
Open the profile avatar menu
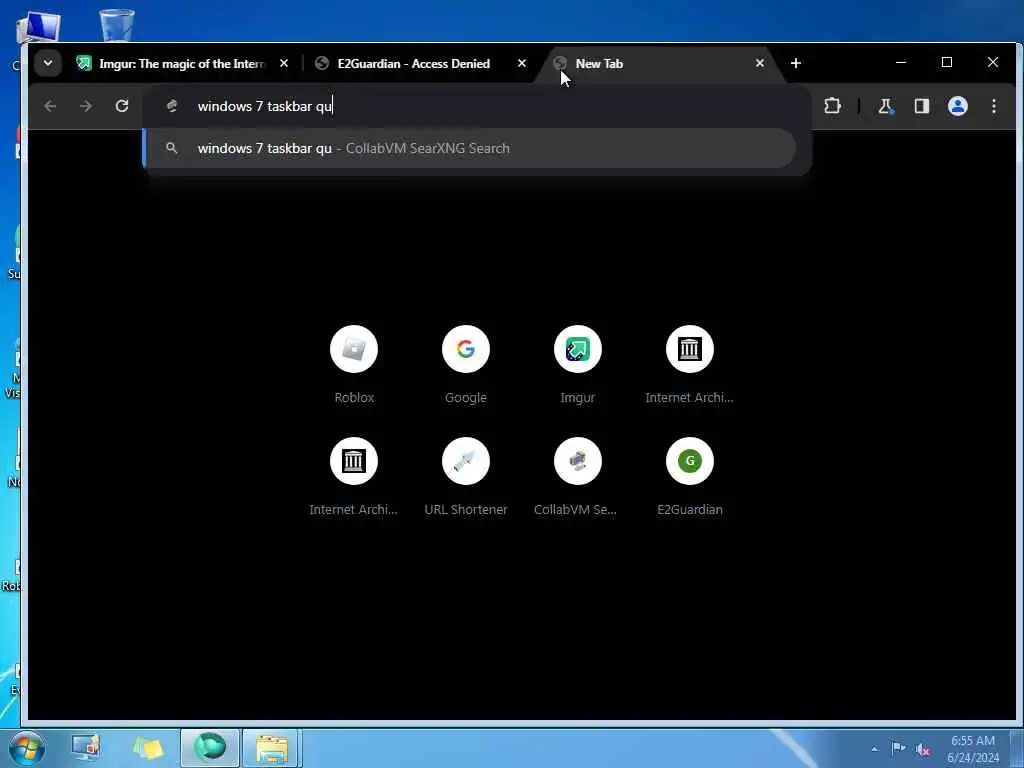pos(957,106)
